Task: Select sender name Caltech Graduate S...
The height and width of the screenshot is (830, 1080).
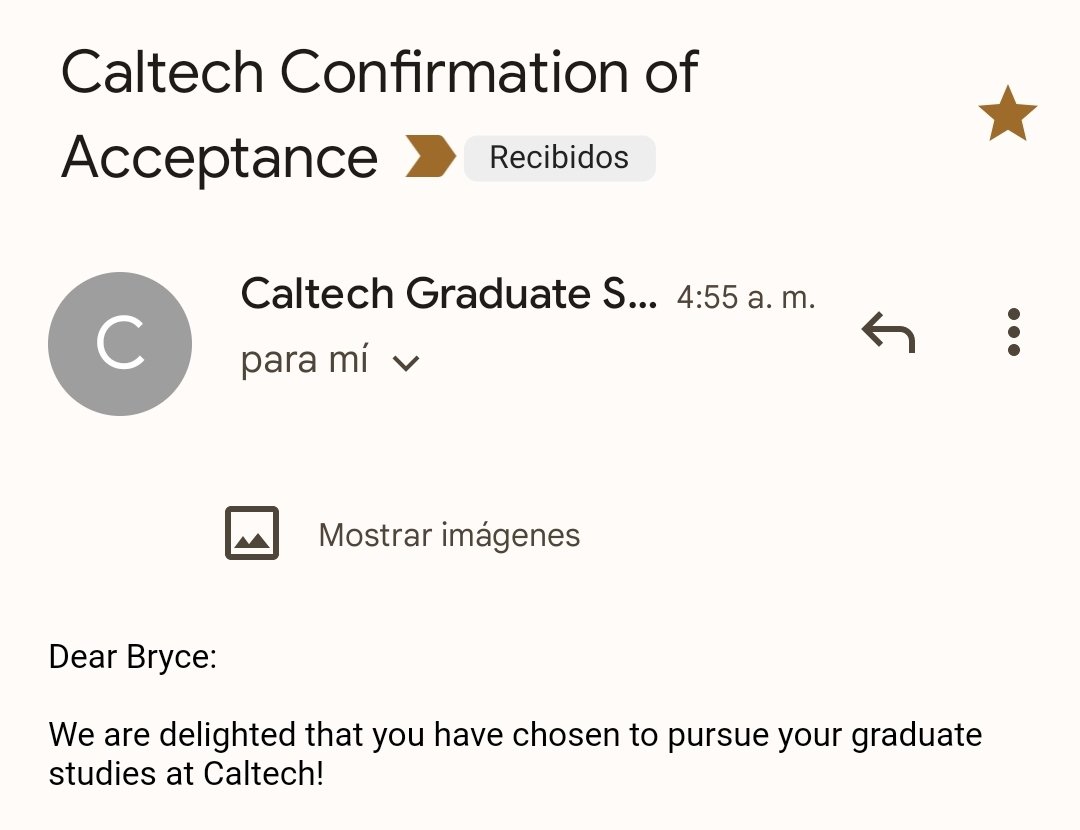Action: pyautogui.click(x=449, y=294)
